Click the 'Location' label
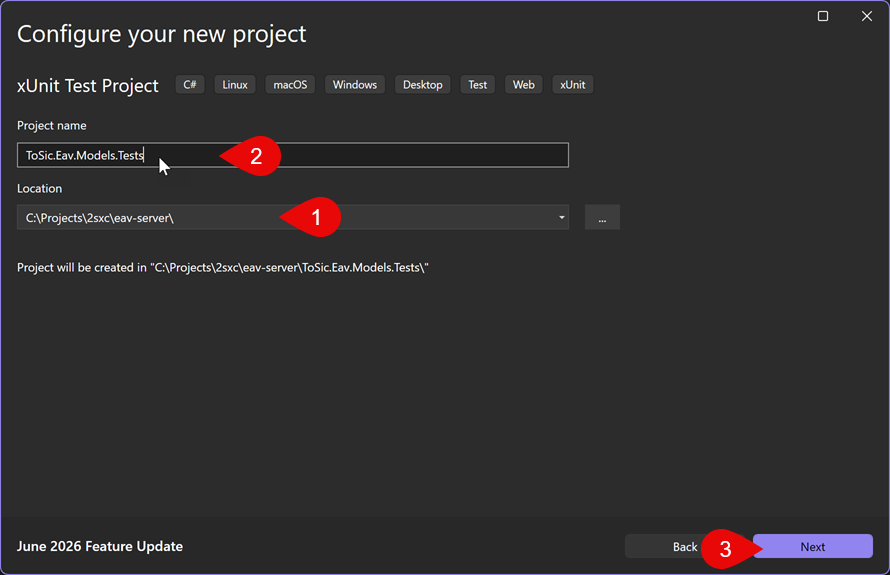 click(40, 188)
